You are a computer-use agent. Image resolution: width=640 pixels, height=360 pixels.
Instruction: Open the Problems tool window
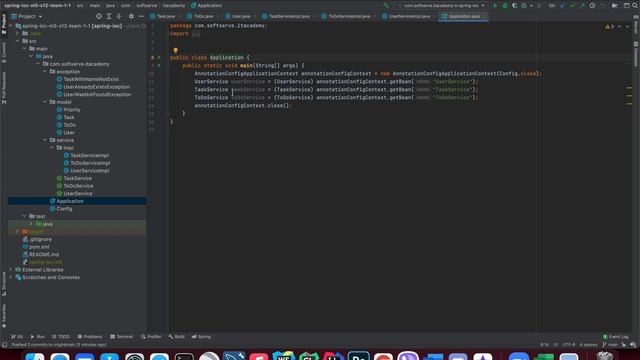click(x=90, y=337)
